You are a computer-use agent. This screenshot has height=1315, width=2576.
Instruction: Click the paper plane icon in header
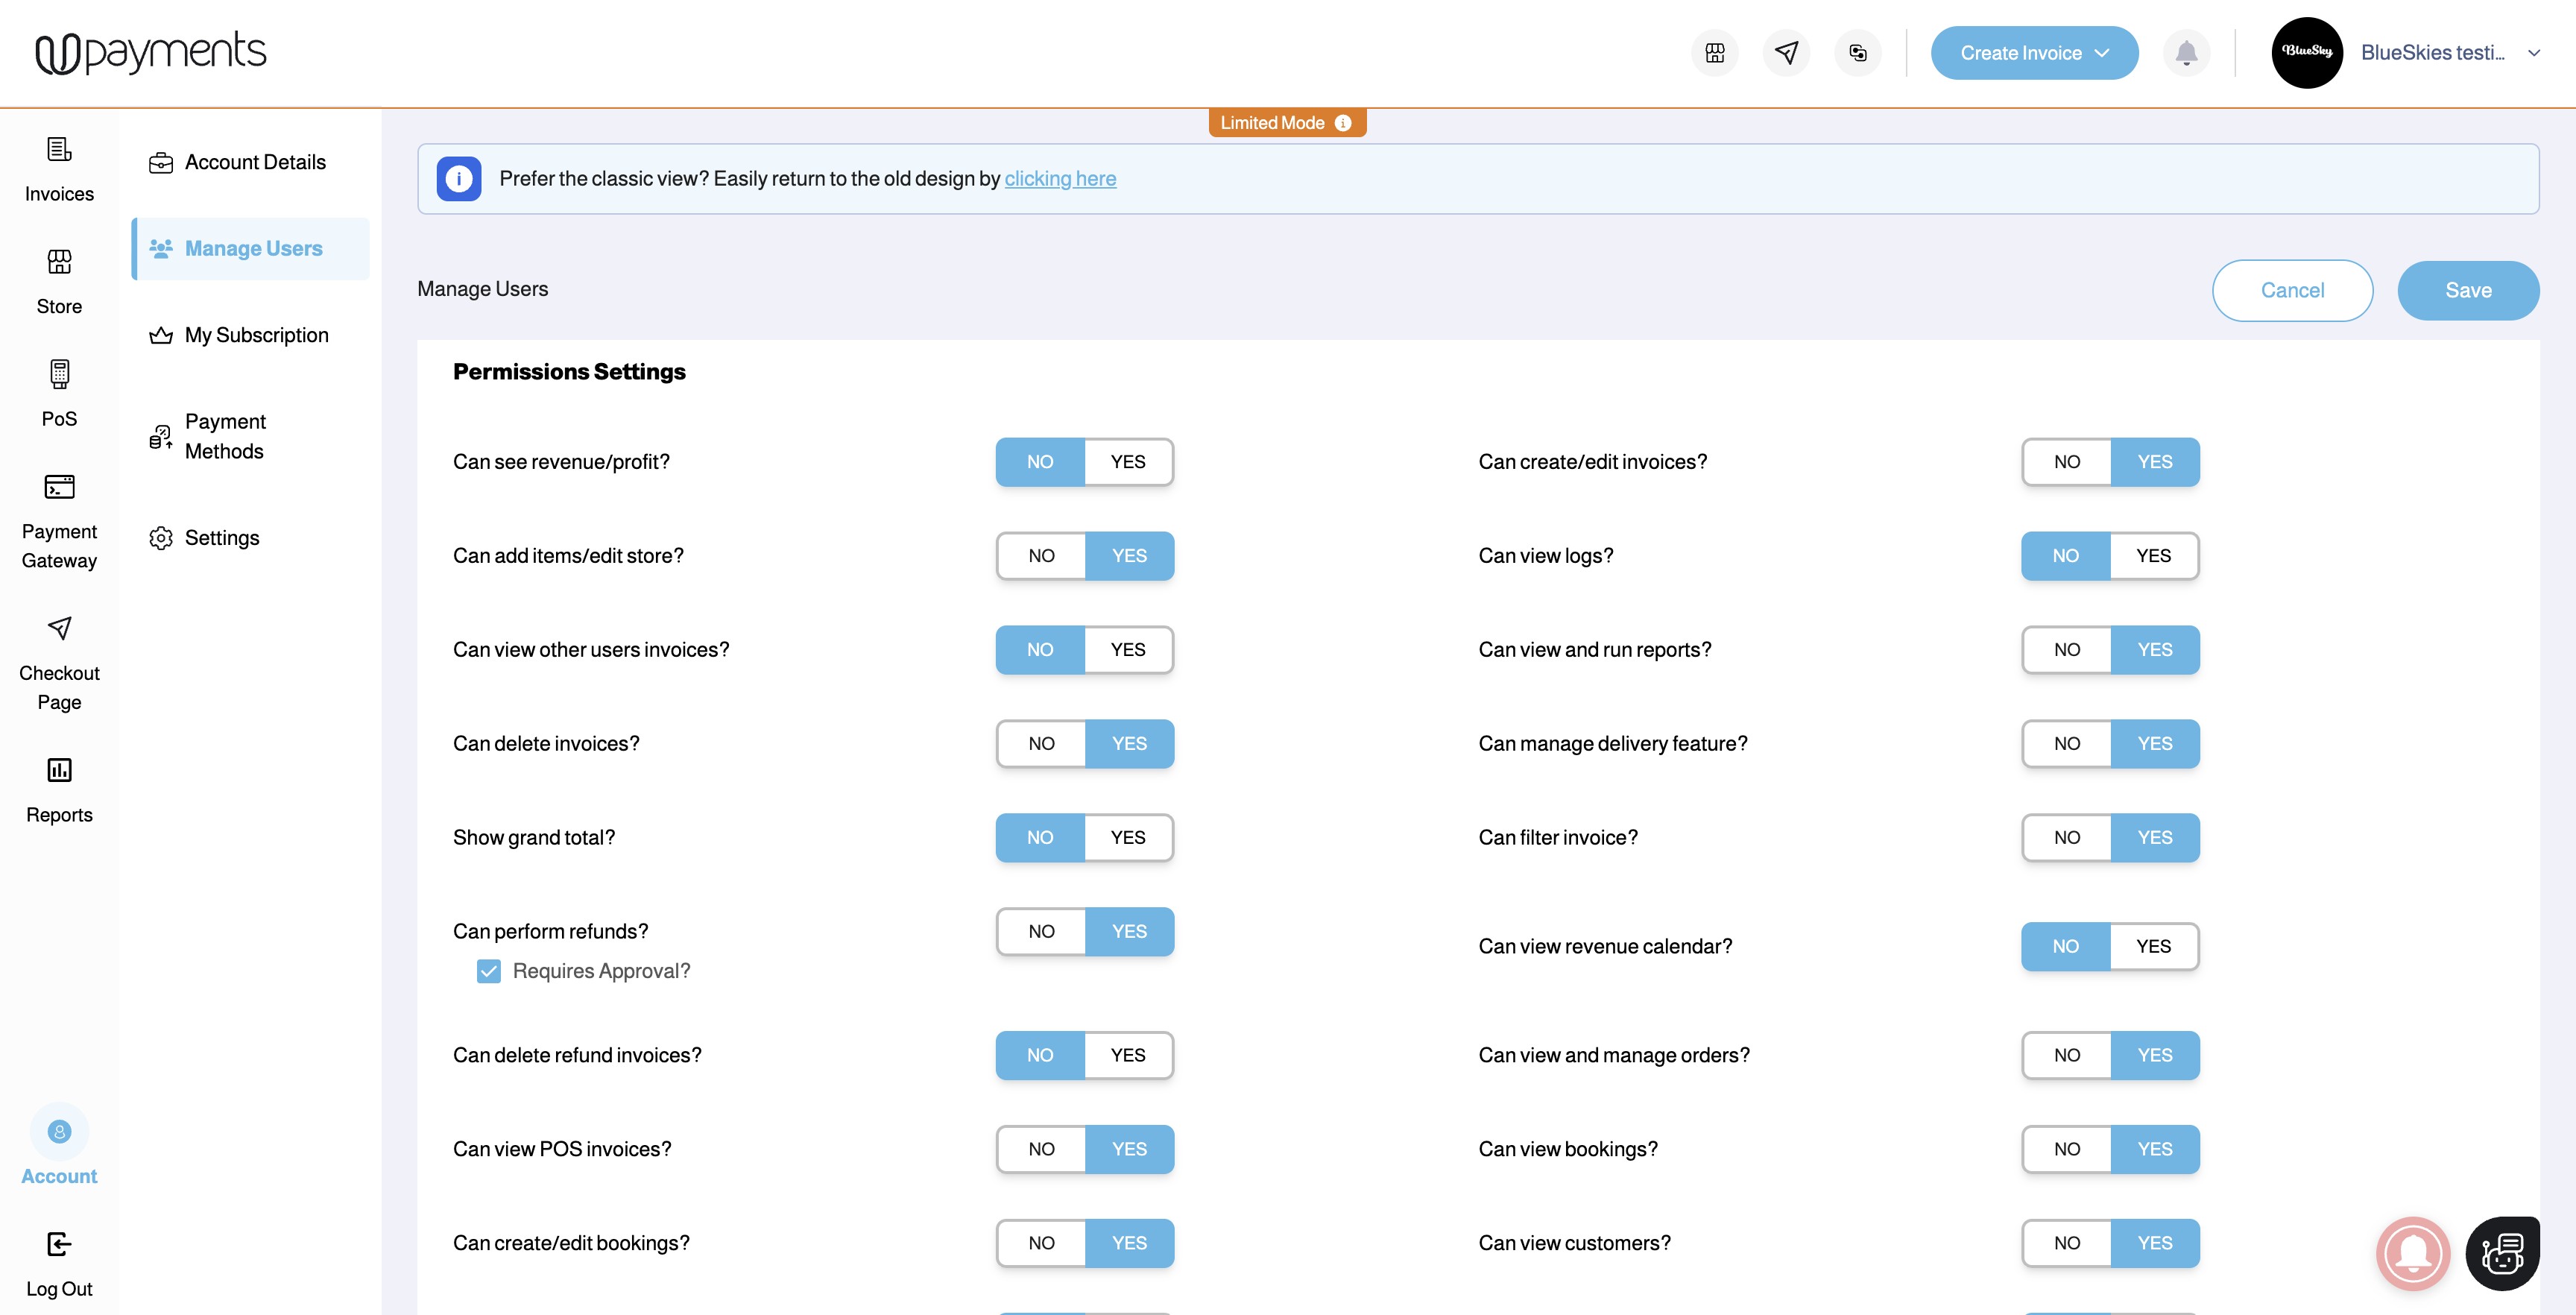pyautogui.click(x=1786, y=53)
